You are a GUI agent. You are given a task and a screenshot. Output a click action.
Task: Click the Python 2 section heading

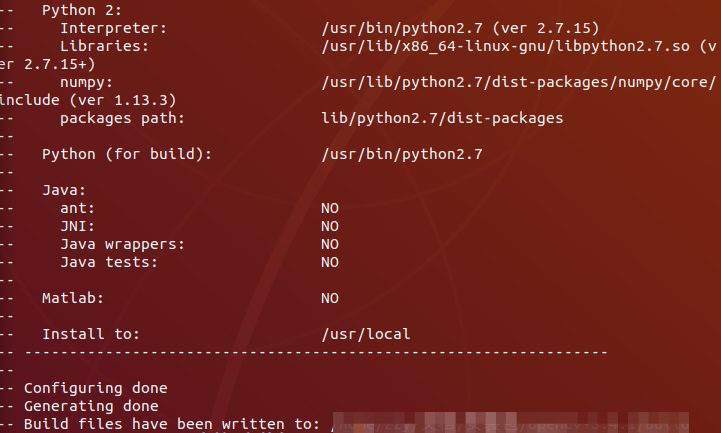coord(82,11)
